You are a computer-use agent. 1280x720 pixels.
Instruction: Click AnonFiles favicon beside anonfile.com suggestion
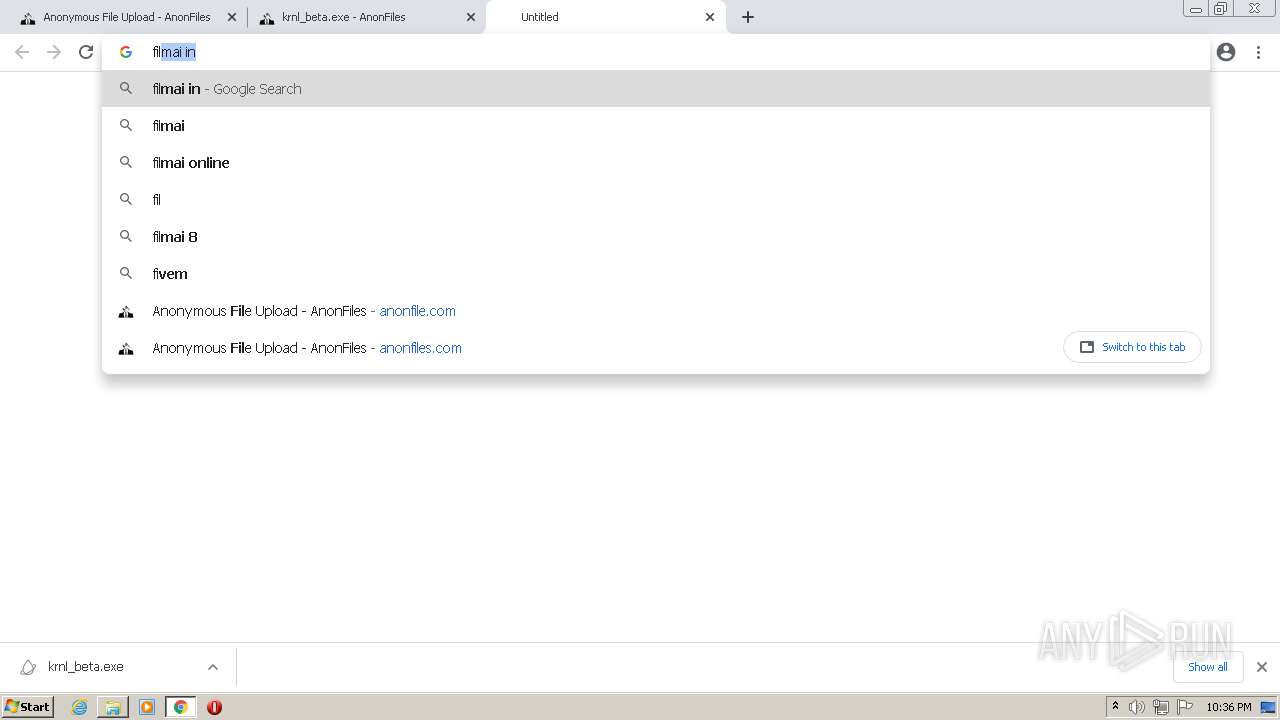[x=126, y=311]
